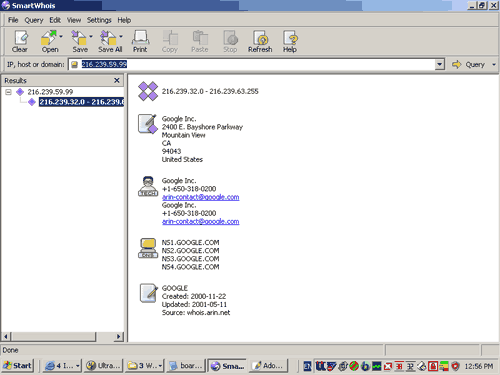Open the 3 W... folder group taskbar button
Viewport: 500px width, 375px height.
[144, 366]
